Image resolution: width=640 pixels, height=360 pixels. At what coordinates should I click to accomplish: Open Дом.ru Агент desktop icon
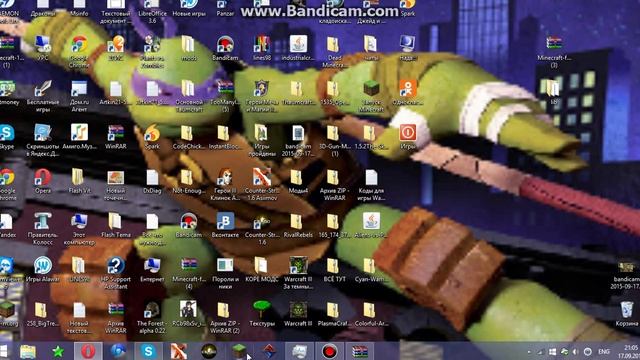79,96
